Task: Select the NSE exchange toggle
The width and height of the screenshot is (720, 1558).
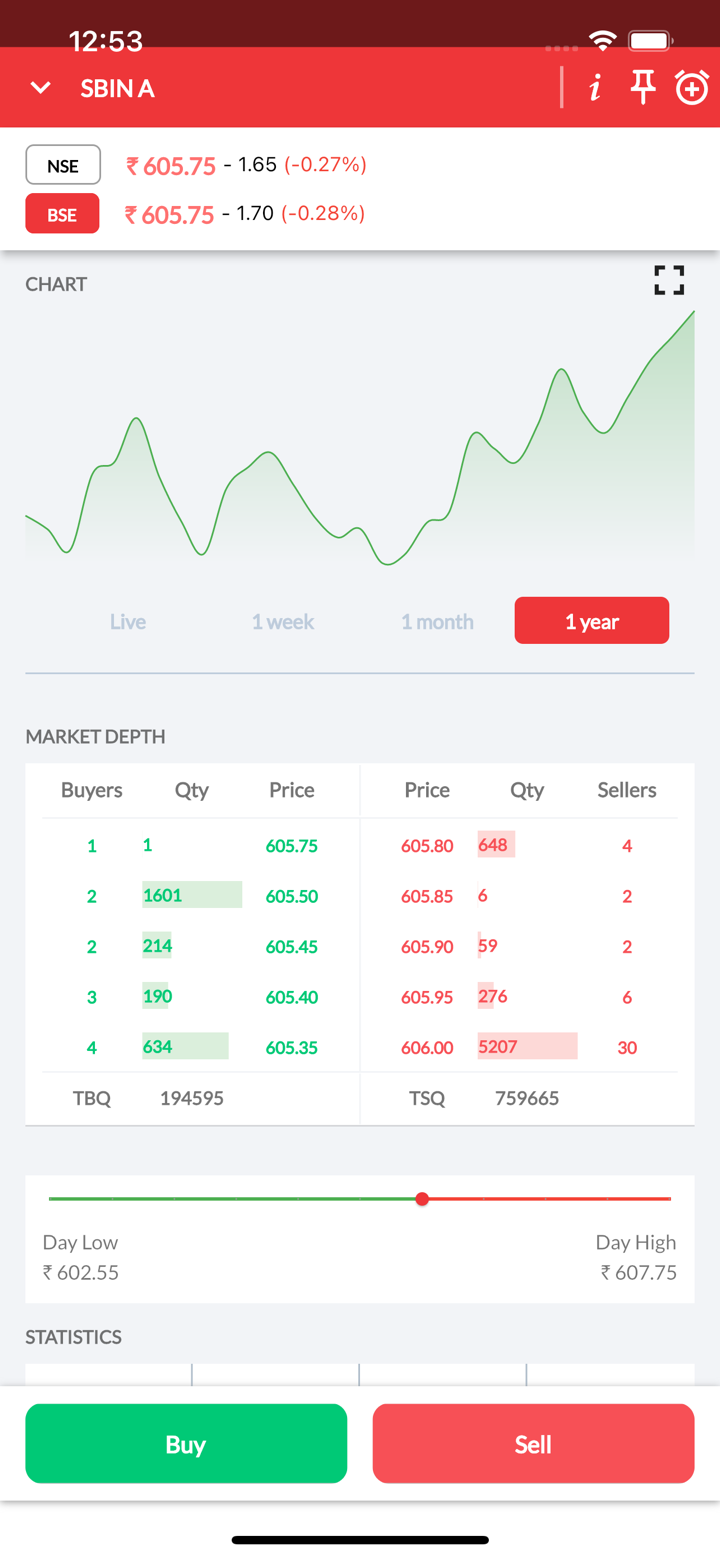Action: [x=63, y=166]
